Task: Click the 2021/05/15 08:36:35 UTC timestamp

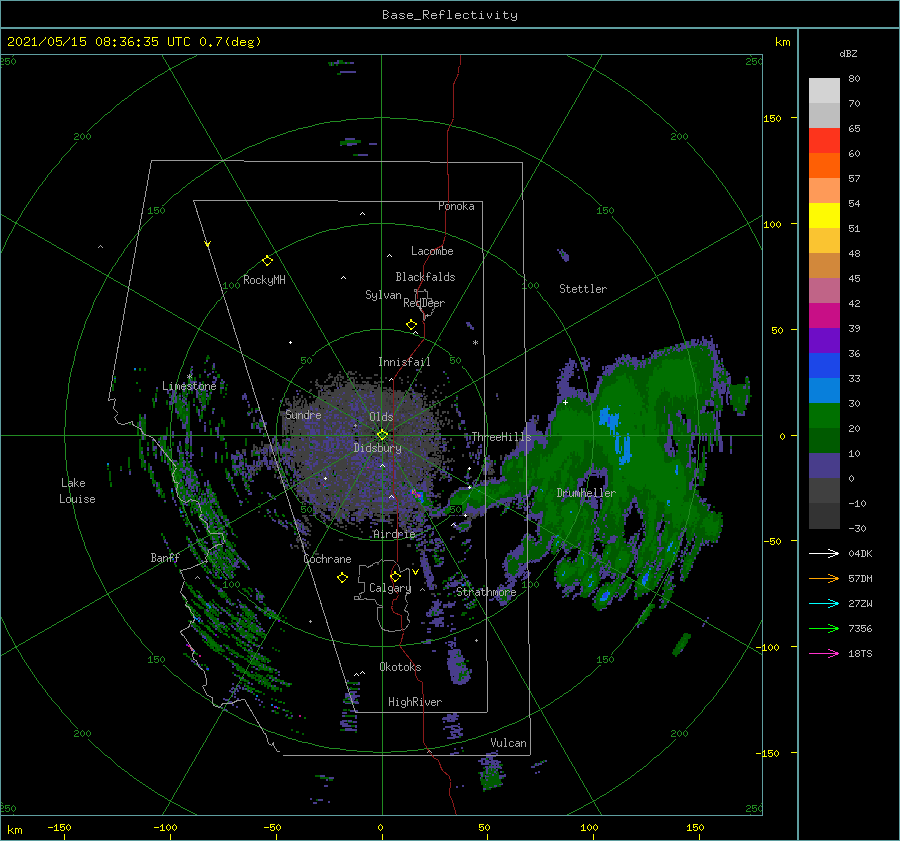Action: (99, 41)
